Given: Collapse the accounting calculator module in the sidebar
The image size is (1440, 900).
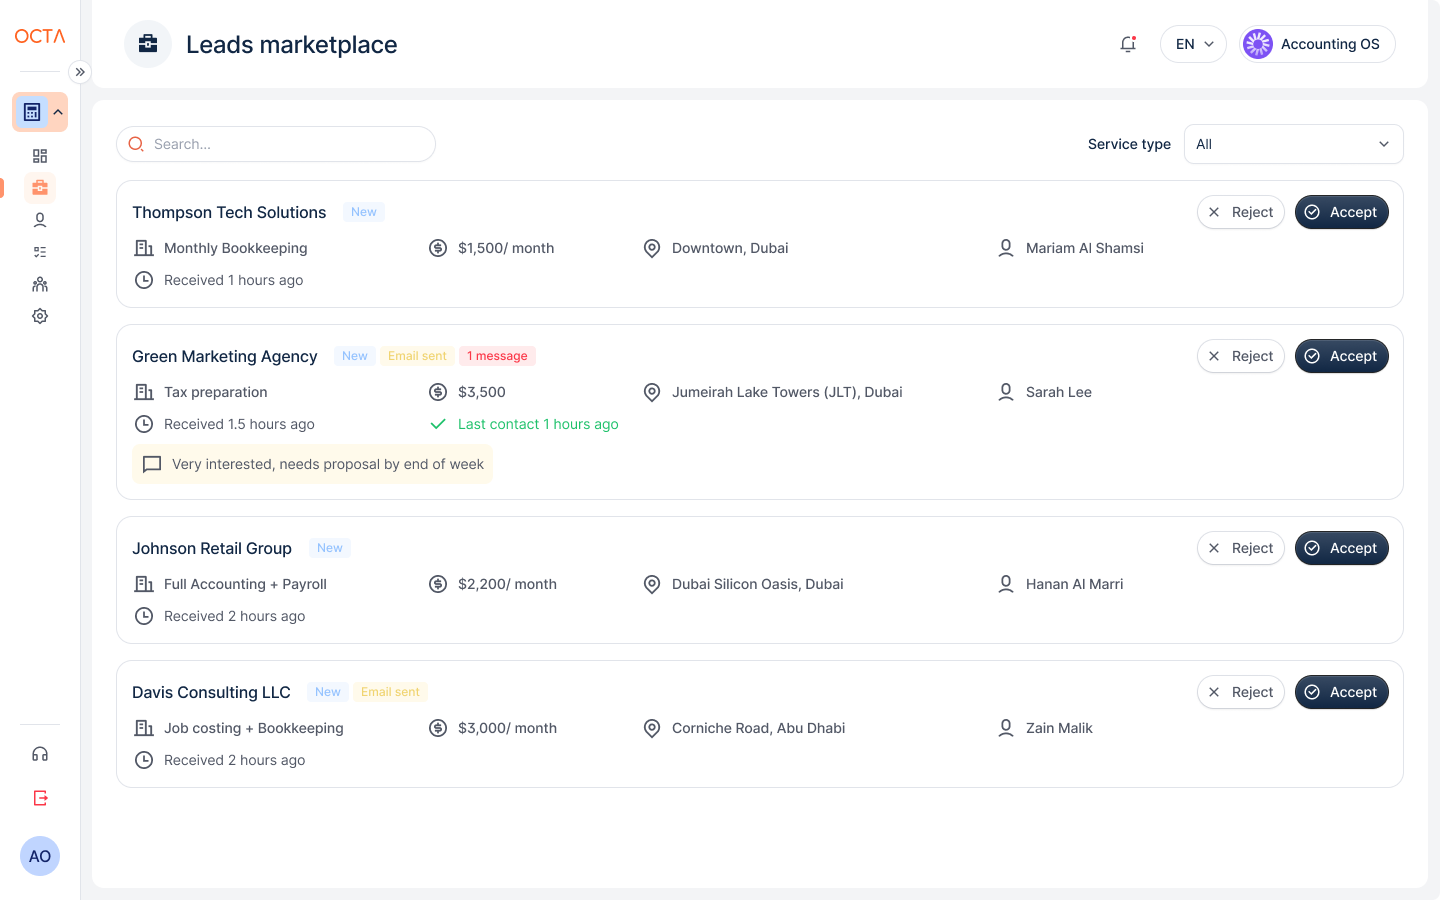Looking at the screenshot, I should coord(40,112).
